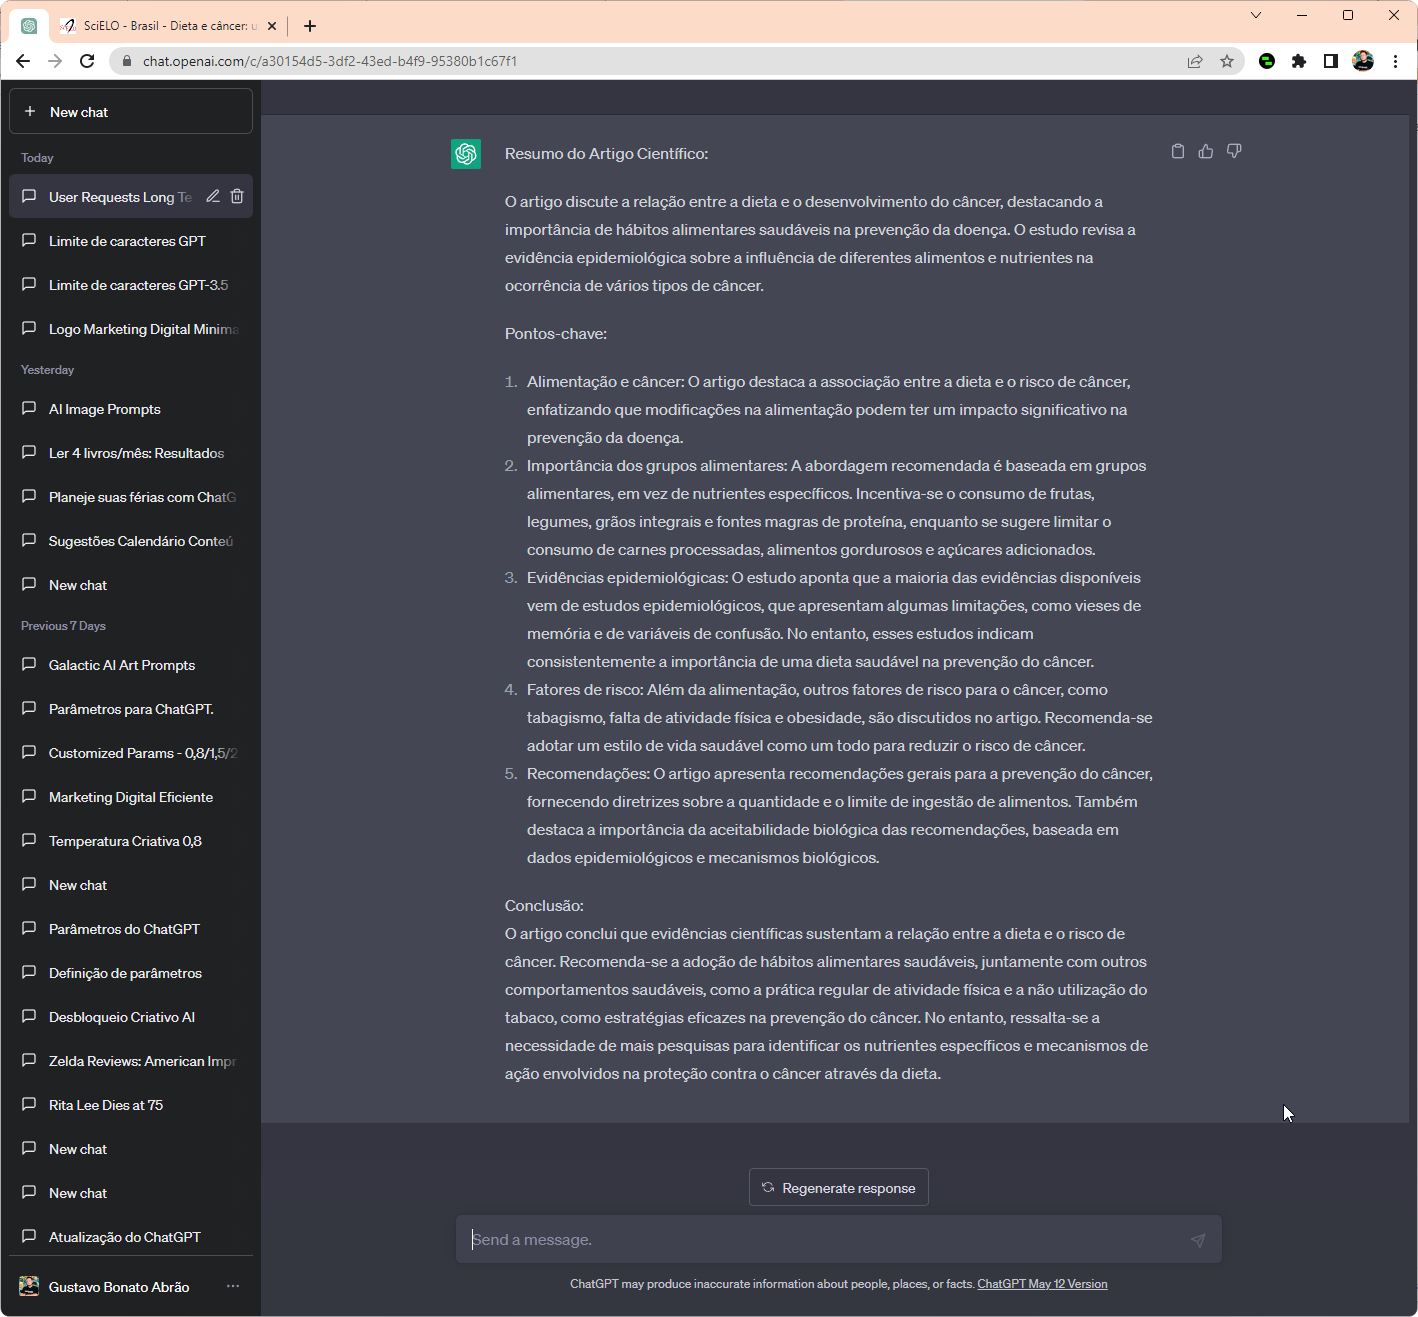
Task: Click the thumbs up icon on response
Action: click(1206, 151)
